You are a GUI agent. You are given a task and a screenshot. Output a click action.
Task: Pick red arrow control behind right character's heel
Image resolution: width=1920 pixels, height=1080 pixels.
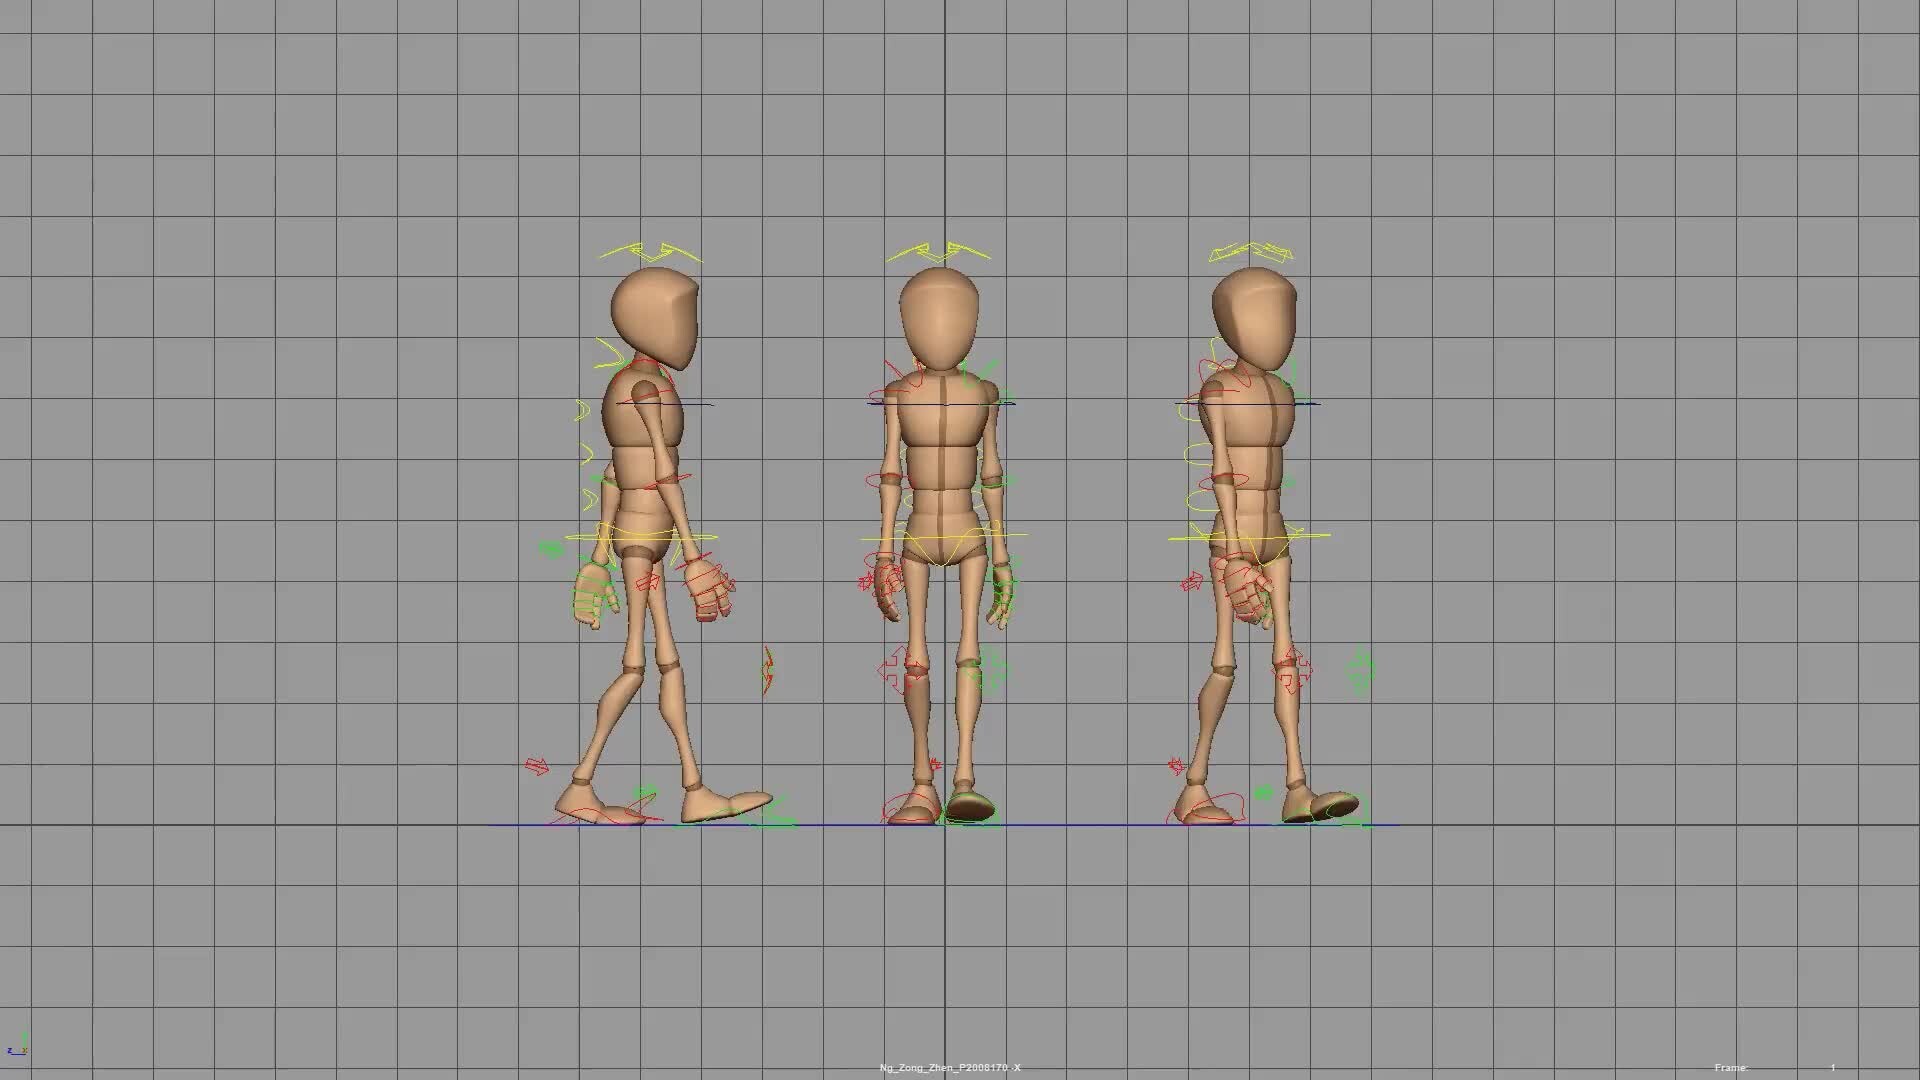1176,767
